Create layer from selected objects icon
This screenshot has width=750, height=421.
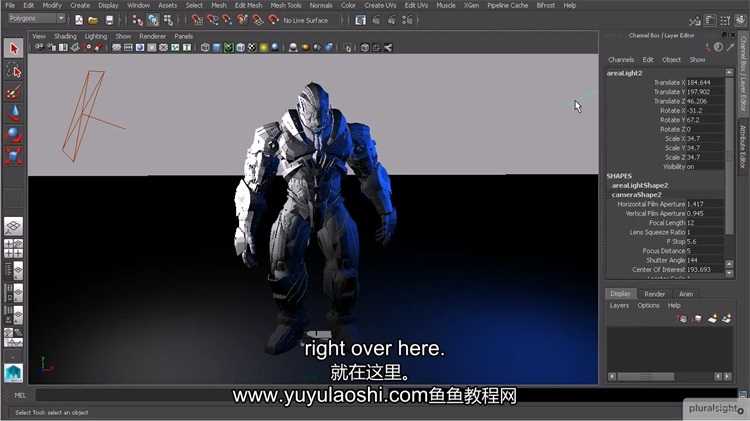tap(727, 319)
